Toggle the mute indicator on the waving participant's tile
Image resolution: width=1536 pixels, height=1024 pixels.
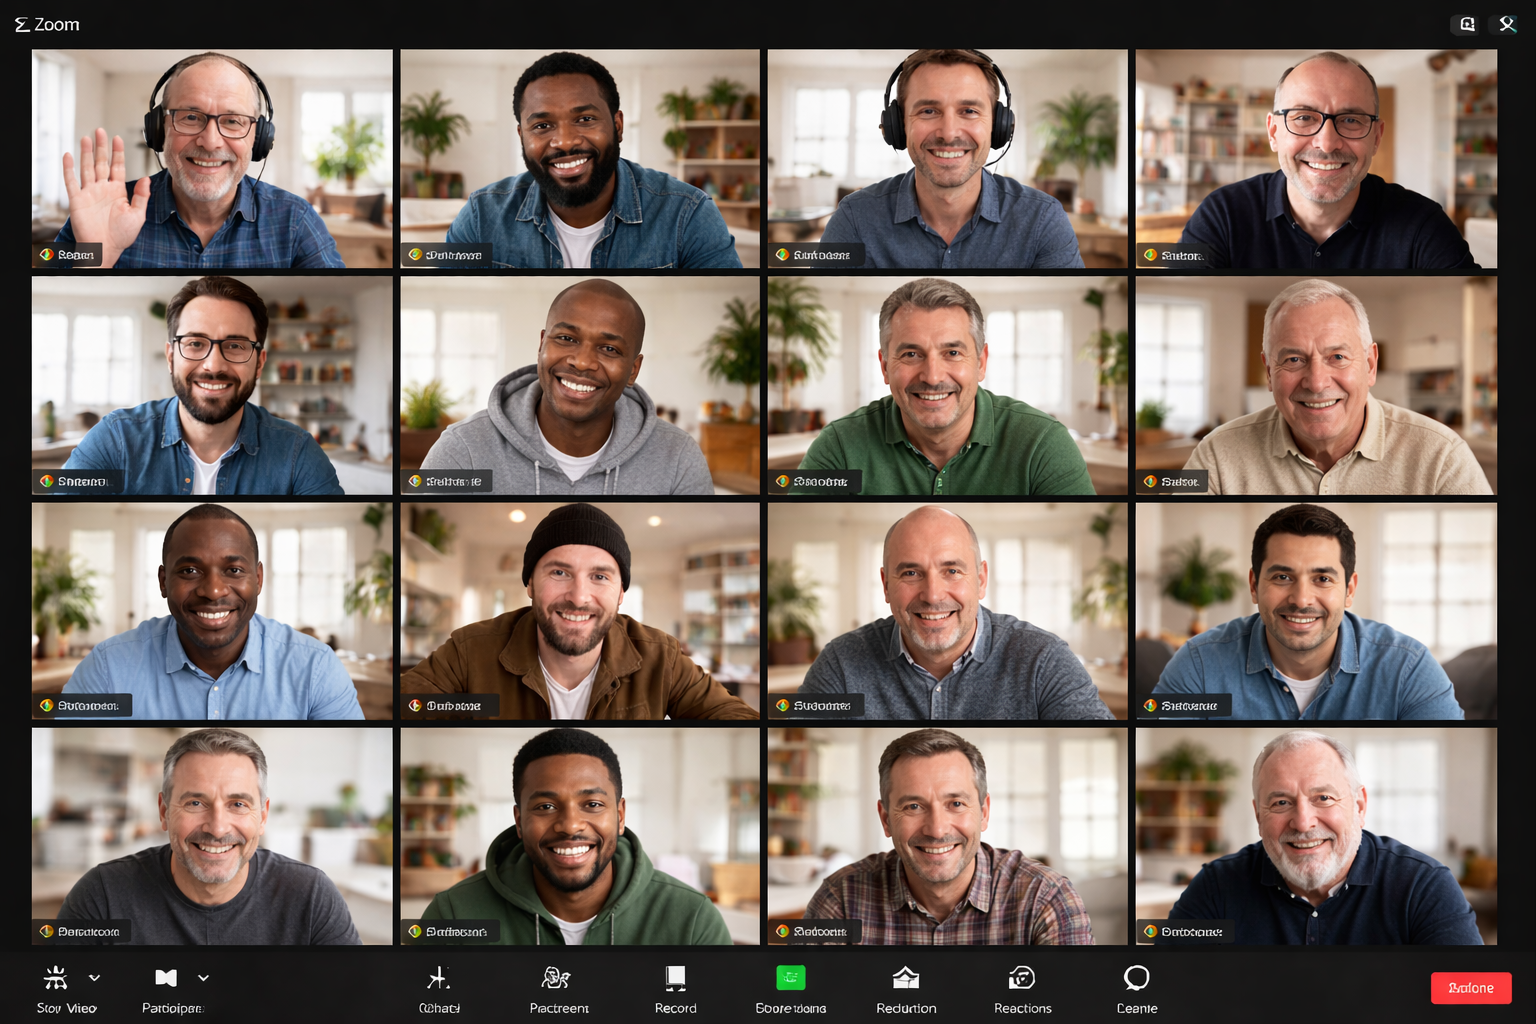(x=47, y=255)
